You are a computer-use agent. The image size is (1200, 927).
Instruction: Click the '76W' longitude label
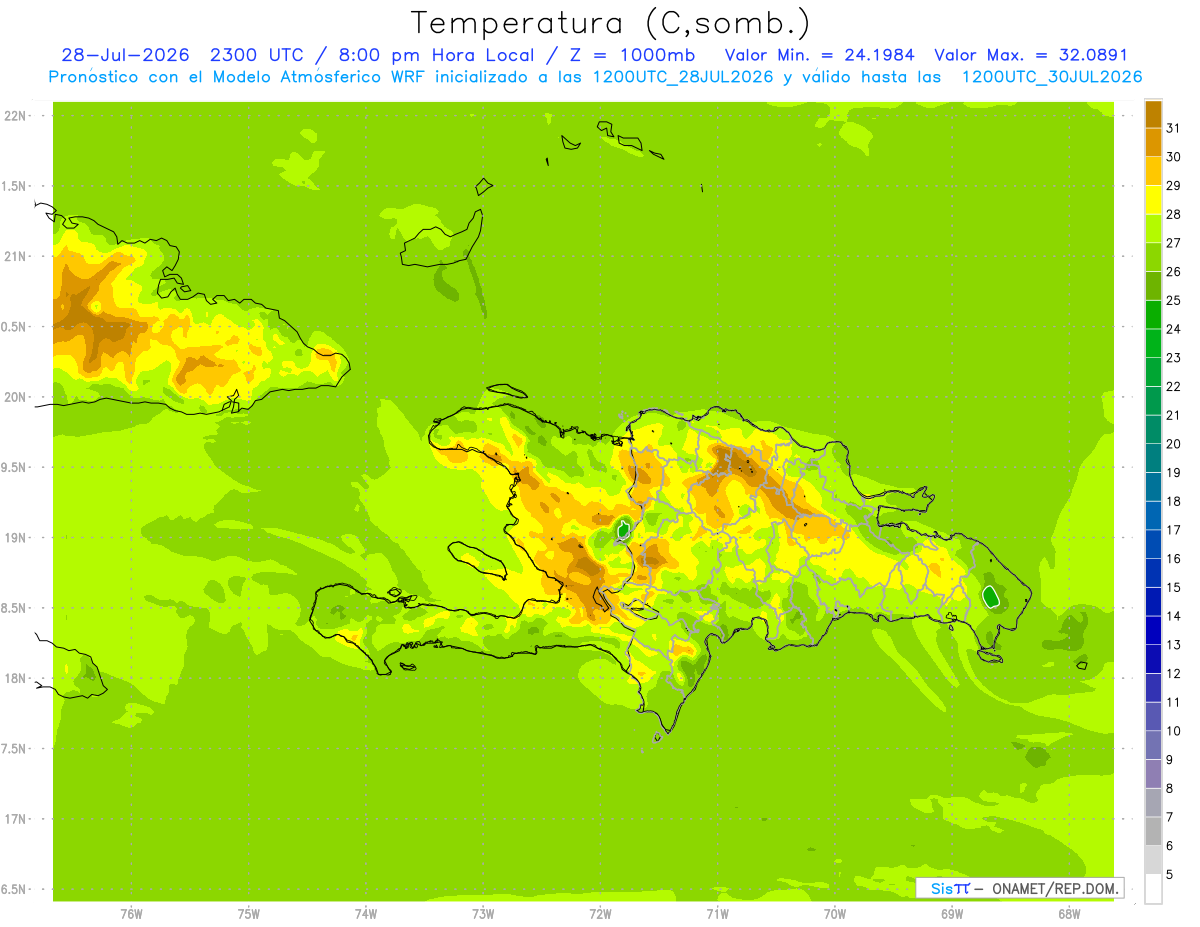(x=130, y=914)
